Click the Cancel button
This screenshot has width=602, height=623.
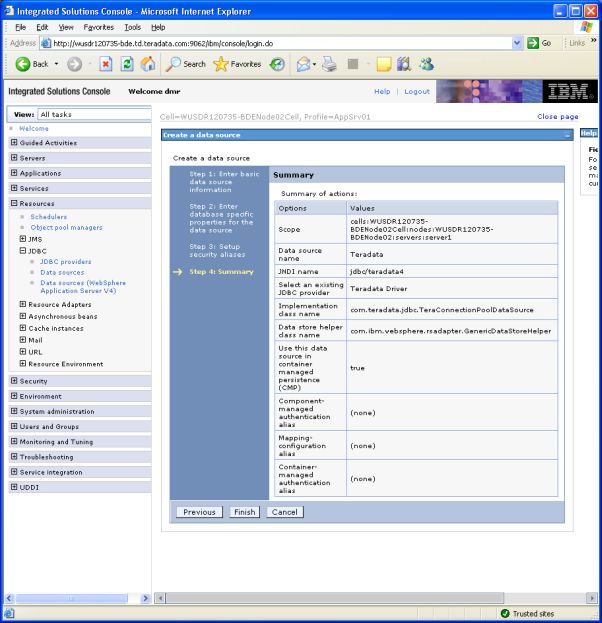click(x=285, y=512)
